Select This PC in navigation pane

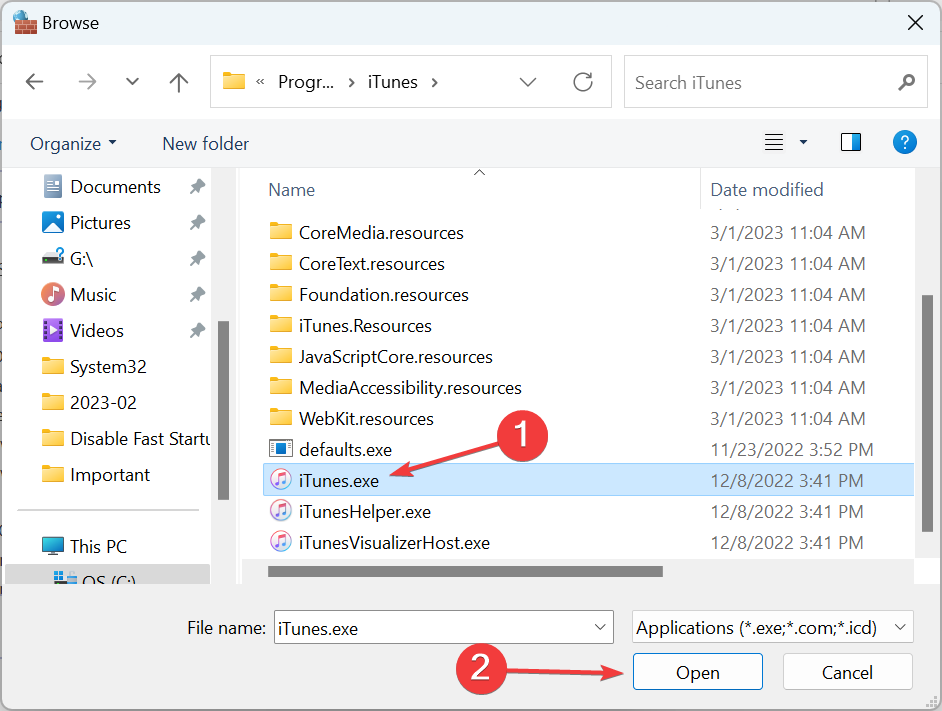[x=99, y=546]
